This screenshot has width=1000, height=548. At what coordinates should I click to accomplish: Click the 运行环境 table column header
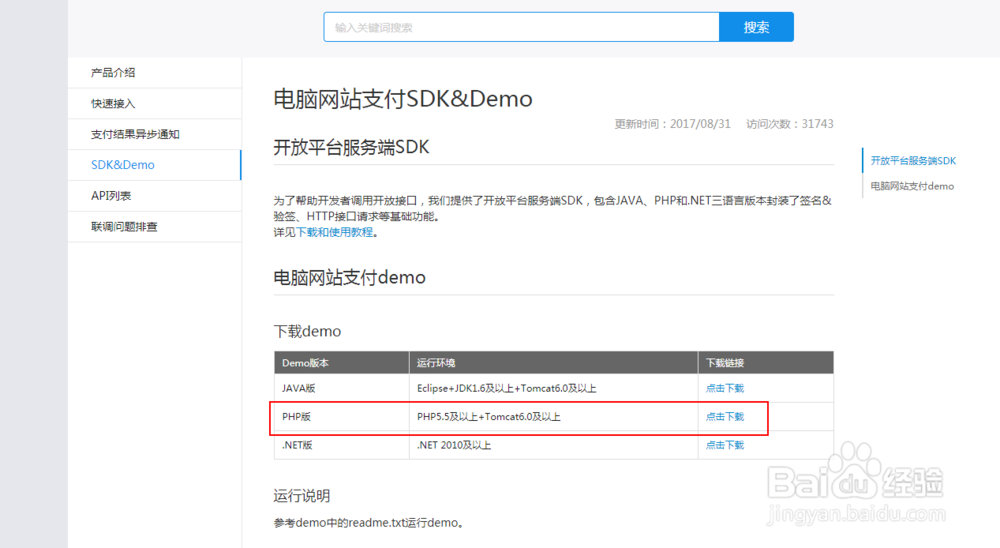click(x=436, y=363)
